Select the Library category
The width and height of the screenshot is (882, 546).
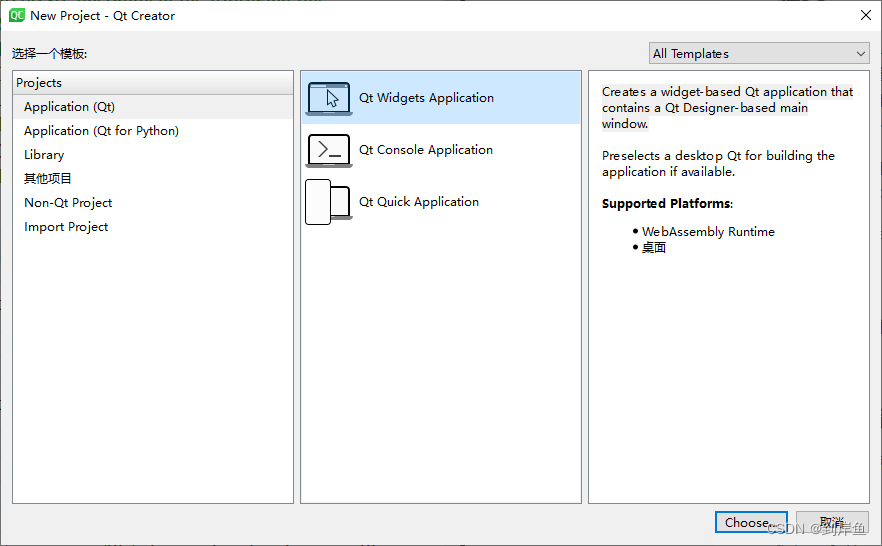click(x=153, y=155)
